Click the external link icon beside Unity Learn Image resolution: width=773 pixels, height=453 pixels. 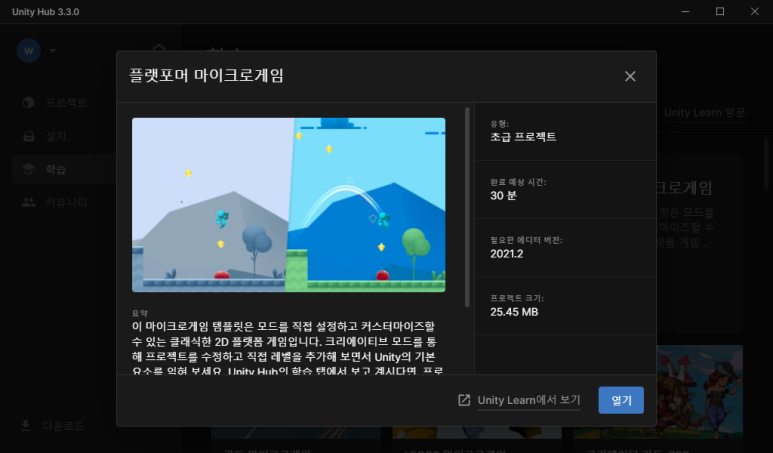[464, 400]
